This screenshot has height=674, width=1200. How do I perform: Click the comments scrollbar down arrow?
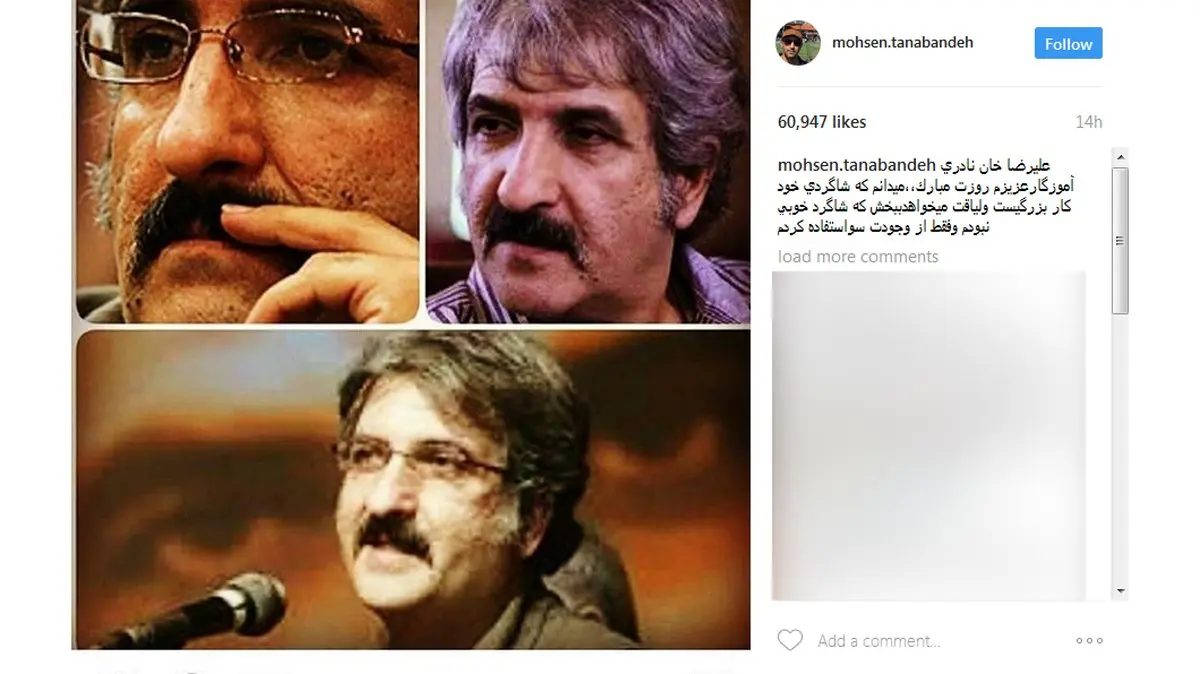[x=1120, y=591]
